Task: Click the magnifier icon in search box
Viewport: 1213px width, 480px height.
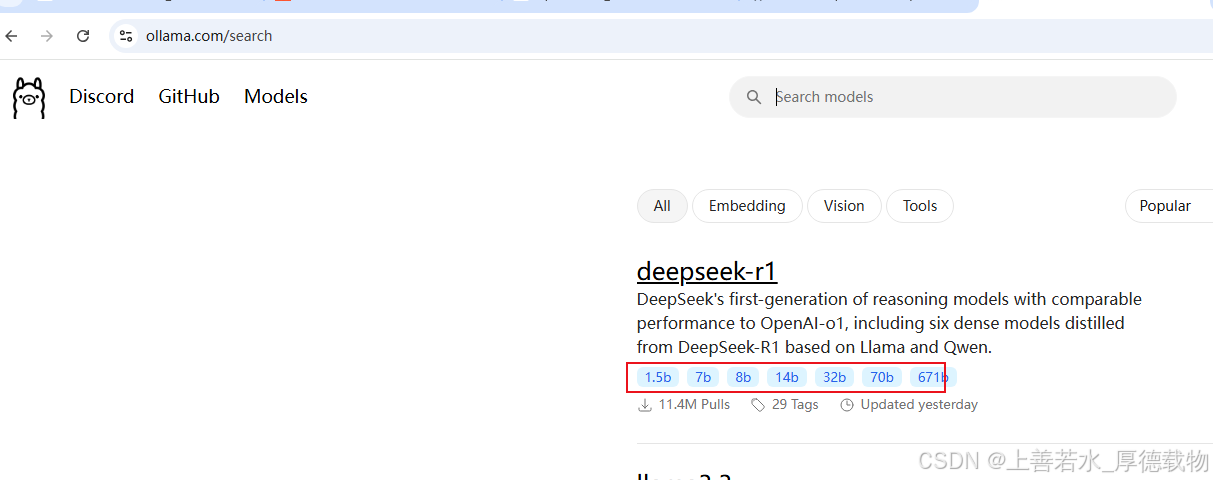Action: coord(754,97)
